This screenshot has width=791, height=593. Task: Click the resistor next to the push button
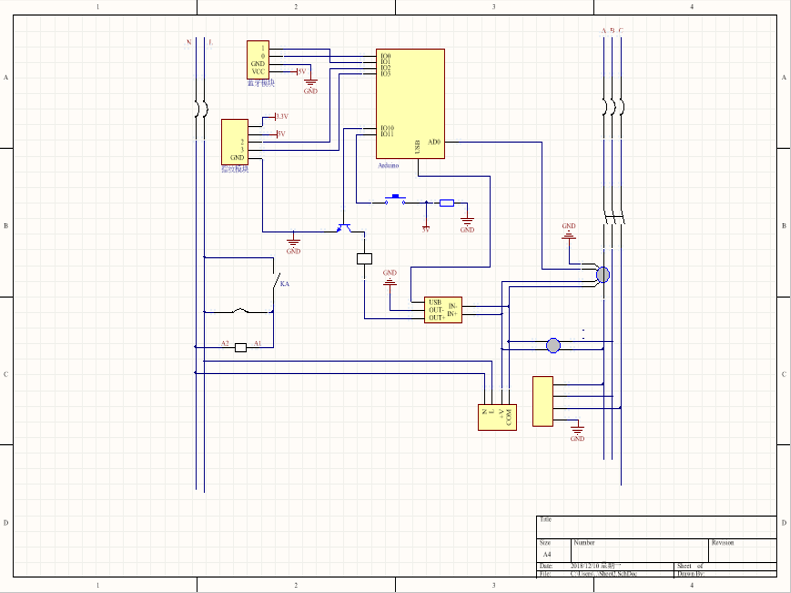(446, 203)
